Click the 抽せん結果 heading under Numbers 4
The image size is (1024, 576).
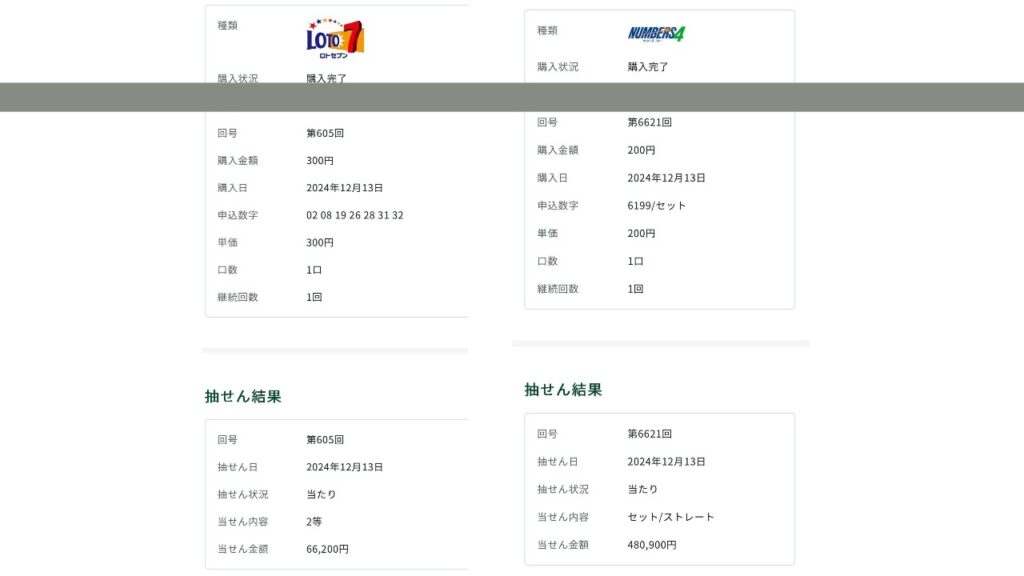pos(563,390)
